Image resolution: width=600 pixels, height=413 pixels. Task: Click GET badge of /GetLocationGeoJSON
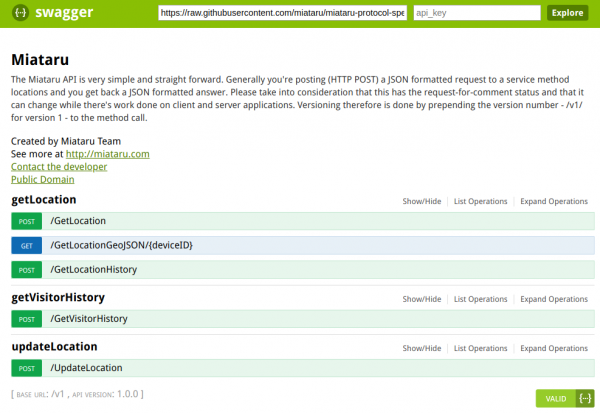[26, 246]
